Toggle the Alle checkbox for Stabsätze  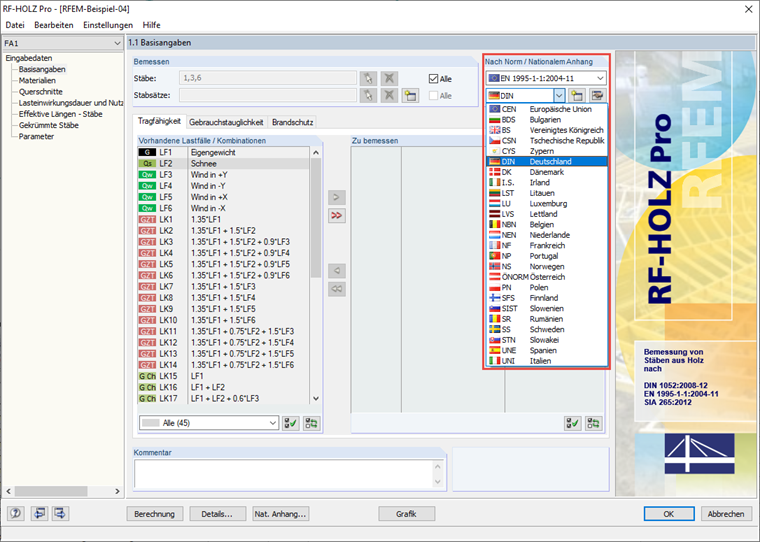point(433,96)
